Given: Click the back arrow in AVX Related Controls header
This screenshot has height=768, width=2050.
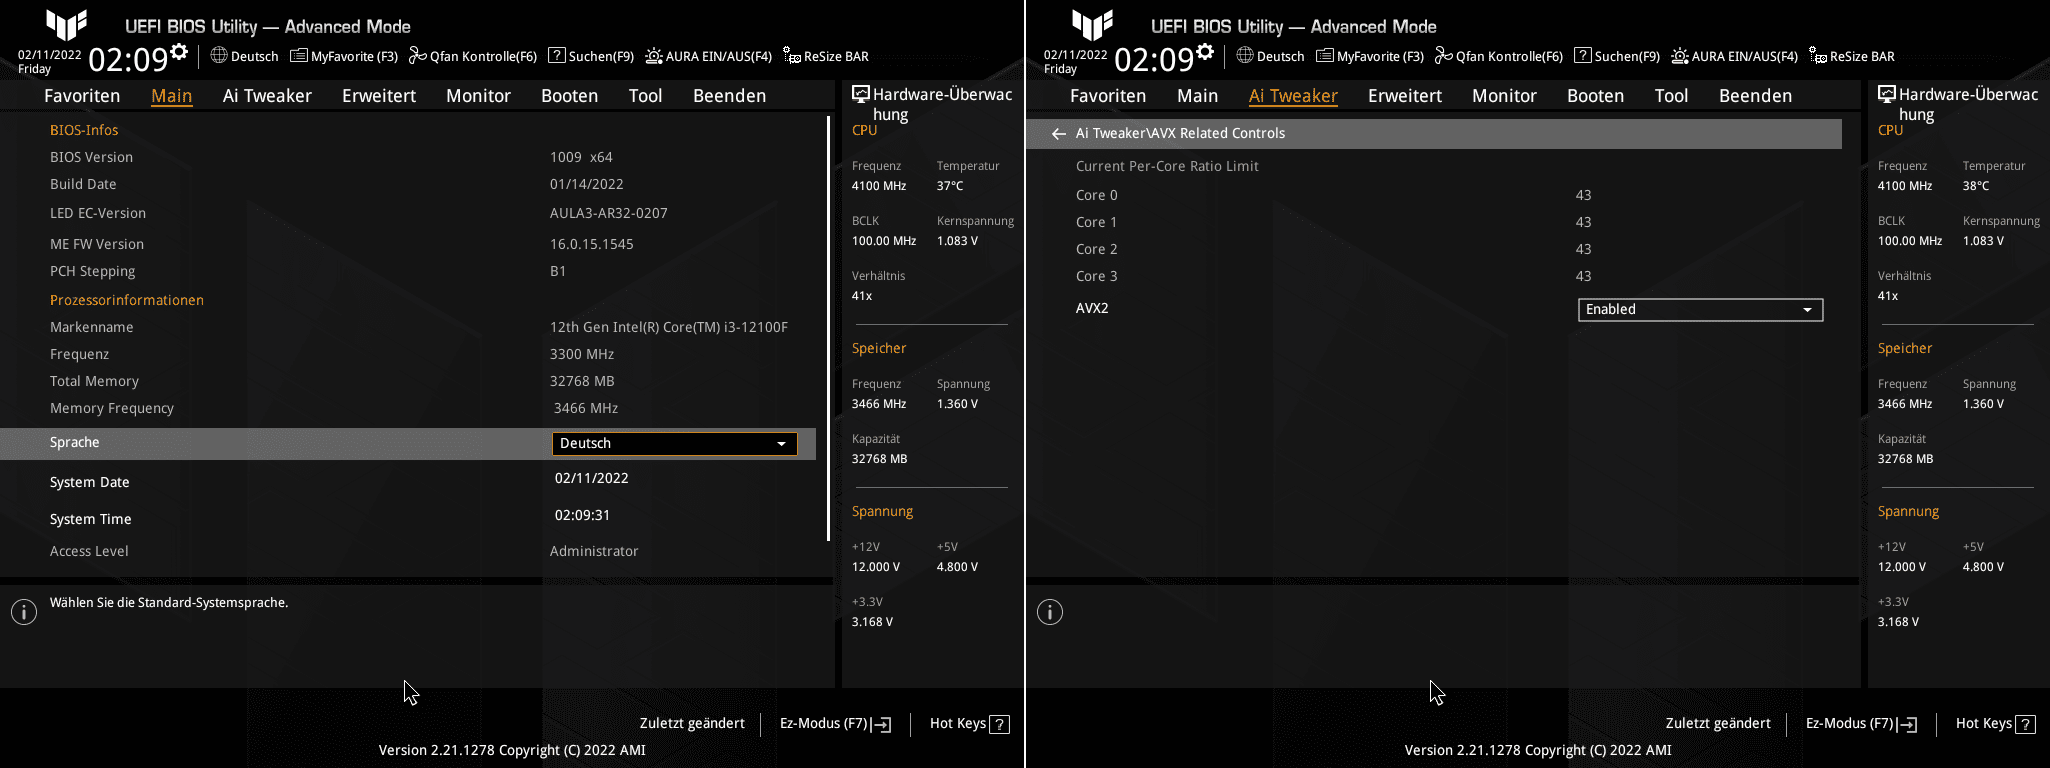Looking at the screenshot, I should pos(1058,134).
